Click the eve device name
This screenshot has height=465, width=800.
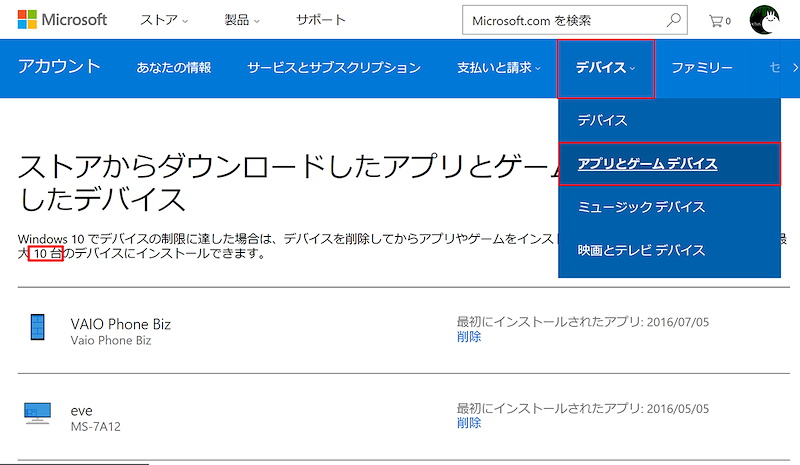82,411
